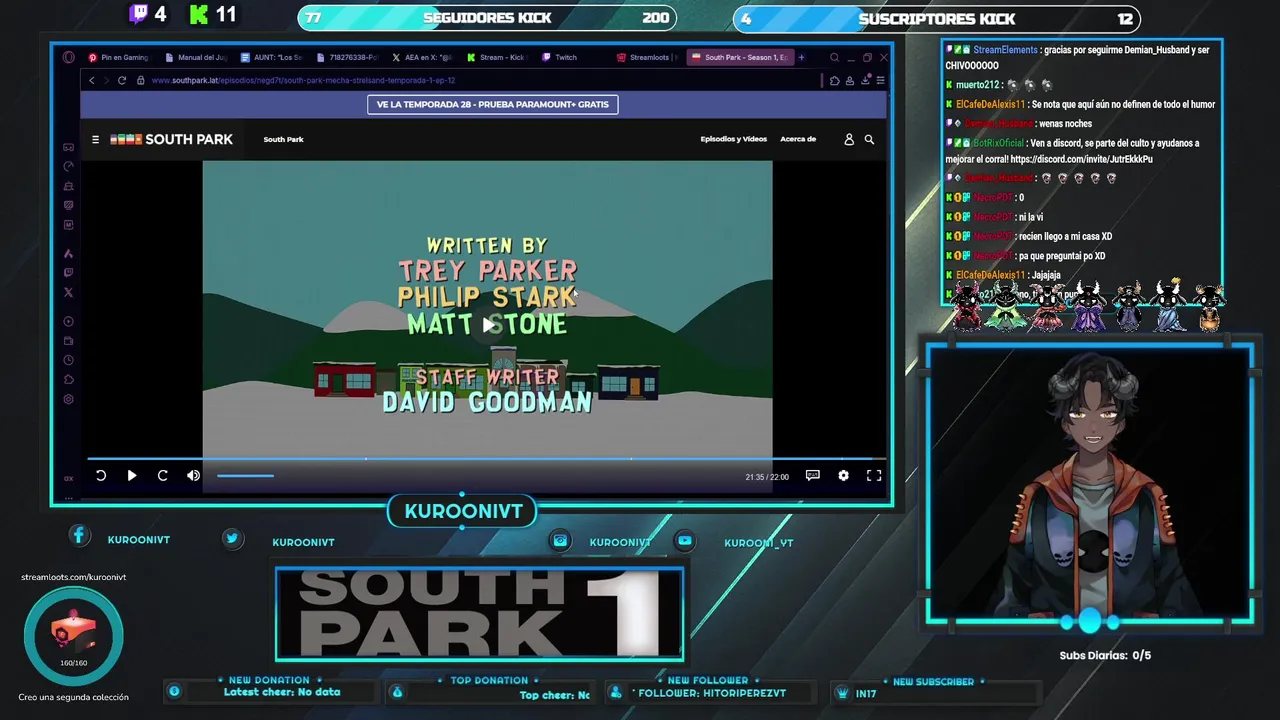Open Twitch in the Opera sidebar

(x=68, y=272)
